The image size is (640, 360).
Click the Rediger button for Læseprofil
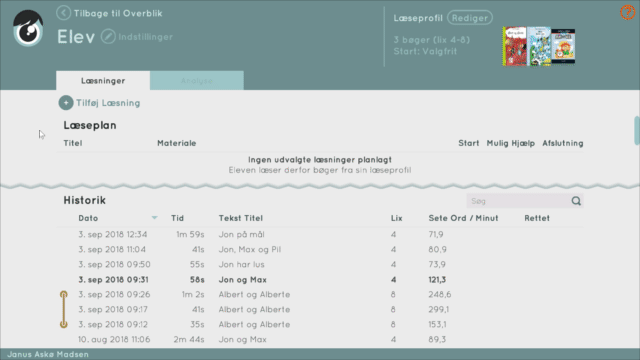(470, 18)
